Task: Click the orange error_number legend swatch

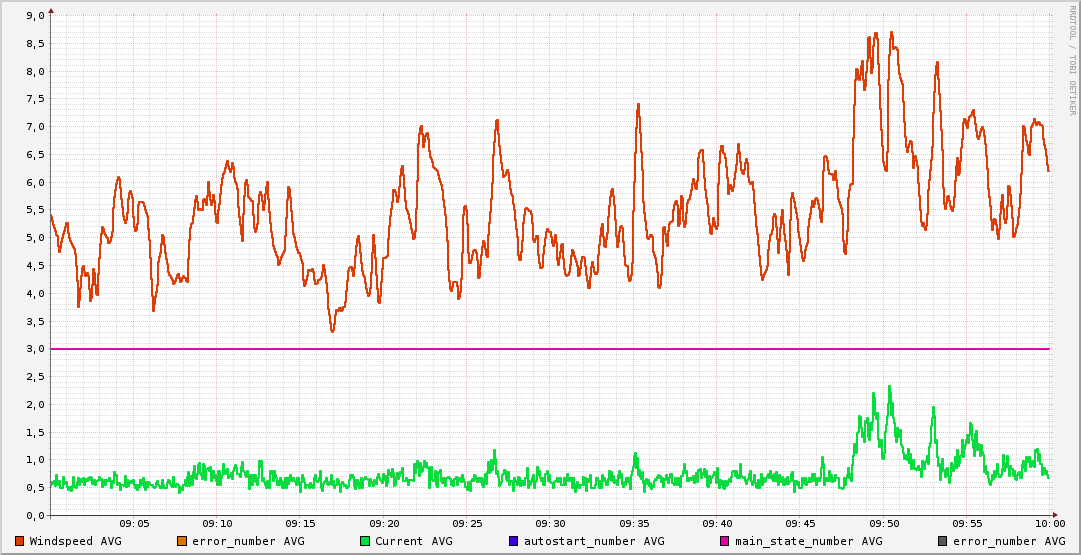Action: pyautogui.click(x=182, y=541)
